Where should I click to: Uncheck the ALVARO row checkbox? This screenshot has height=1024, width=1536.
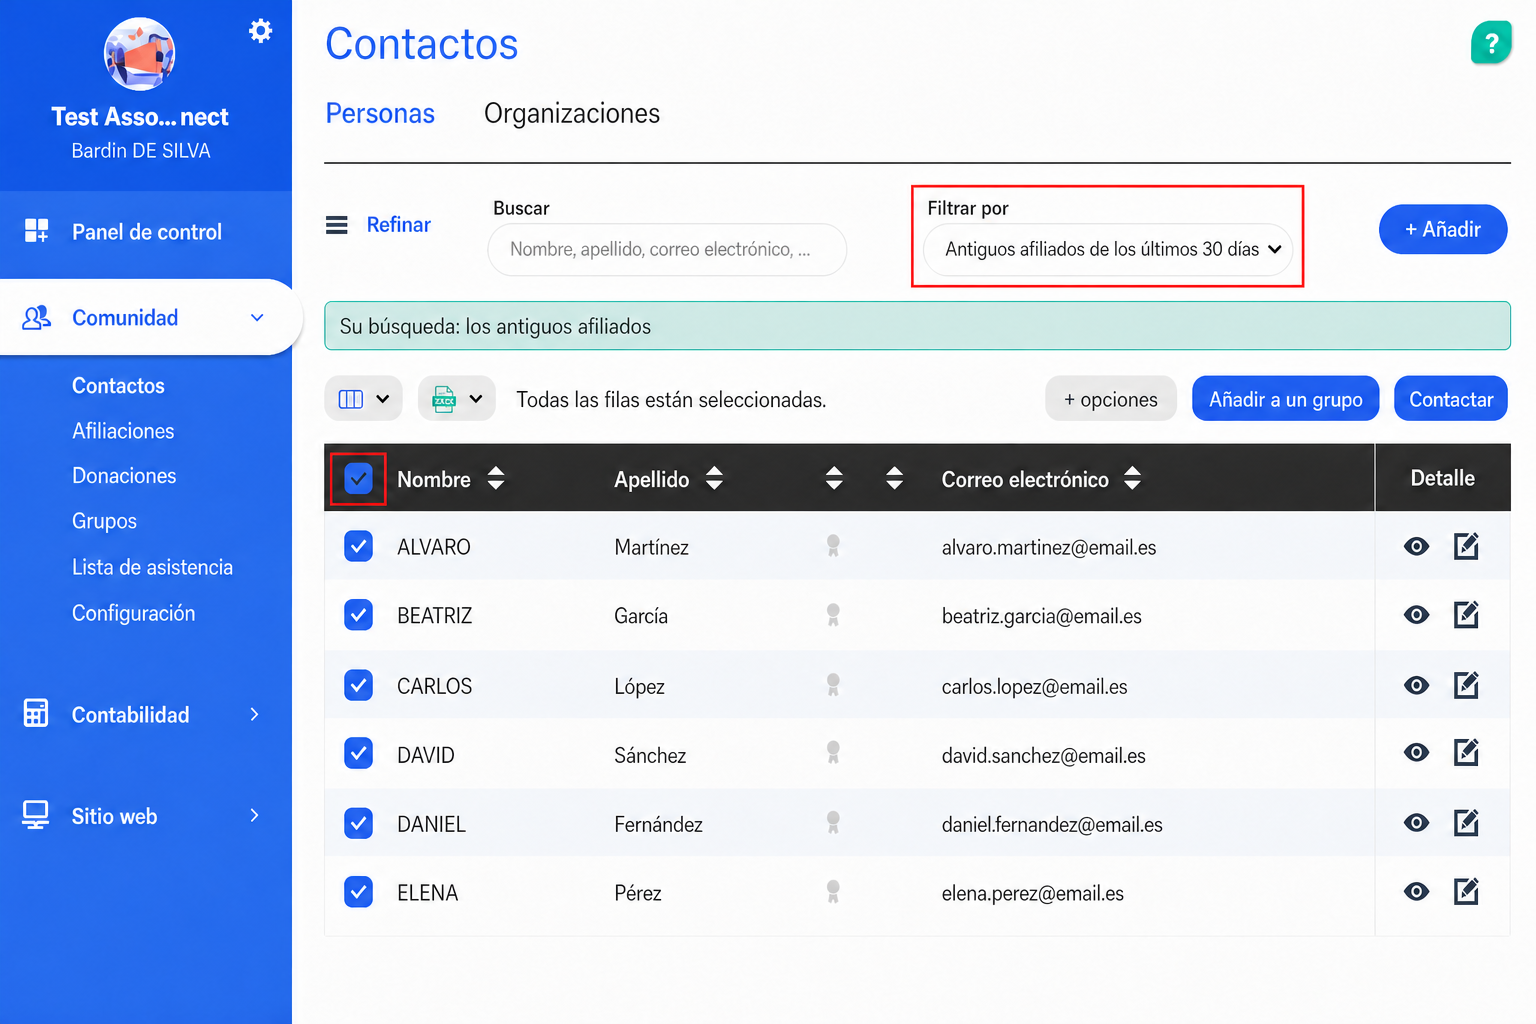coord(358,546)
